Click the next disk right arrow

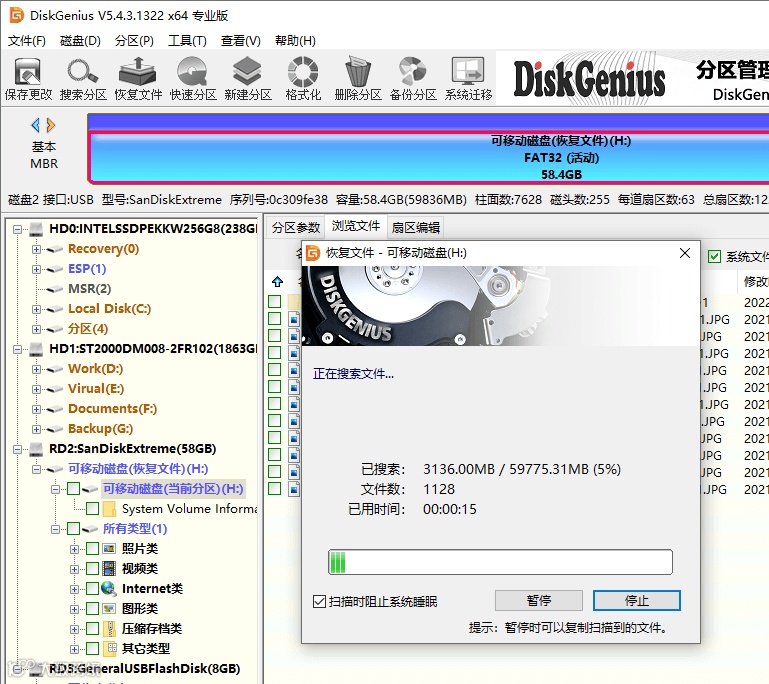(51, 126)
